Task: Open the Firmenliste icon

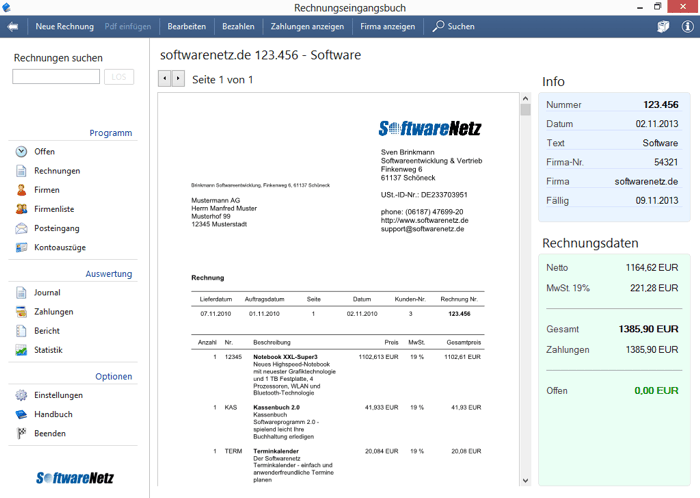Action: pyautogui.click(x=21, y=209)
